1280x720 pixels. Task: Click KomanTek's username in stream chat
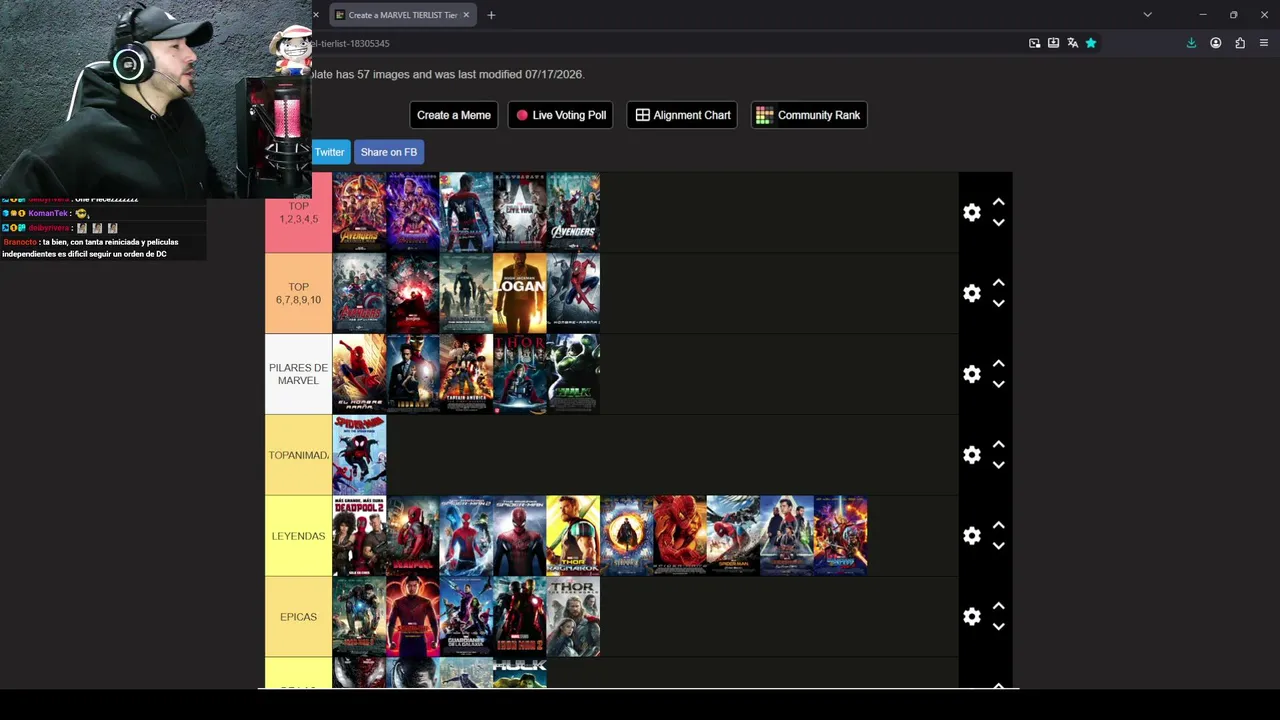click(48, 214)
